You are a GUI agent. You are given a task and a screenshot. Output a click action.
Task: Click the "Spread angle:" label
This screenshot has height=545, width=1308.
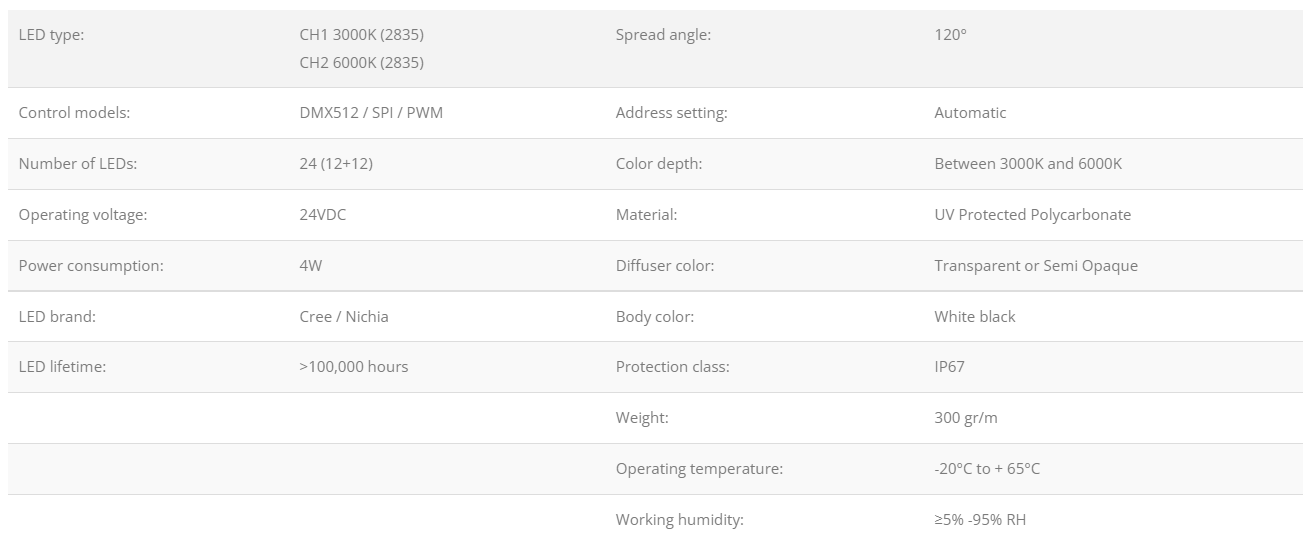pos(663,35)
